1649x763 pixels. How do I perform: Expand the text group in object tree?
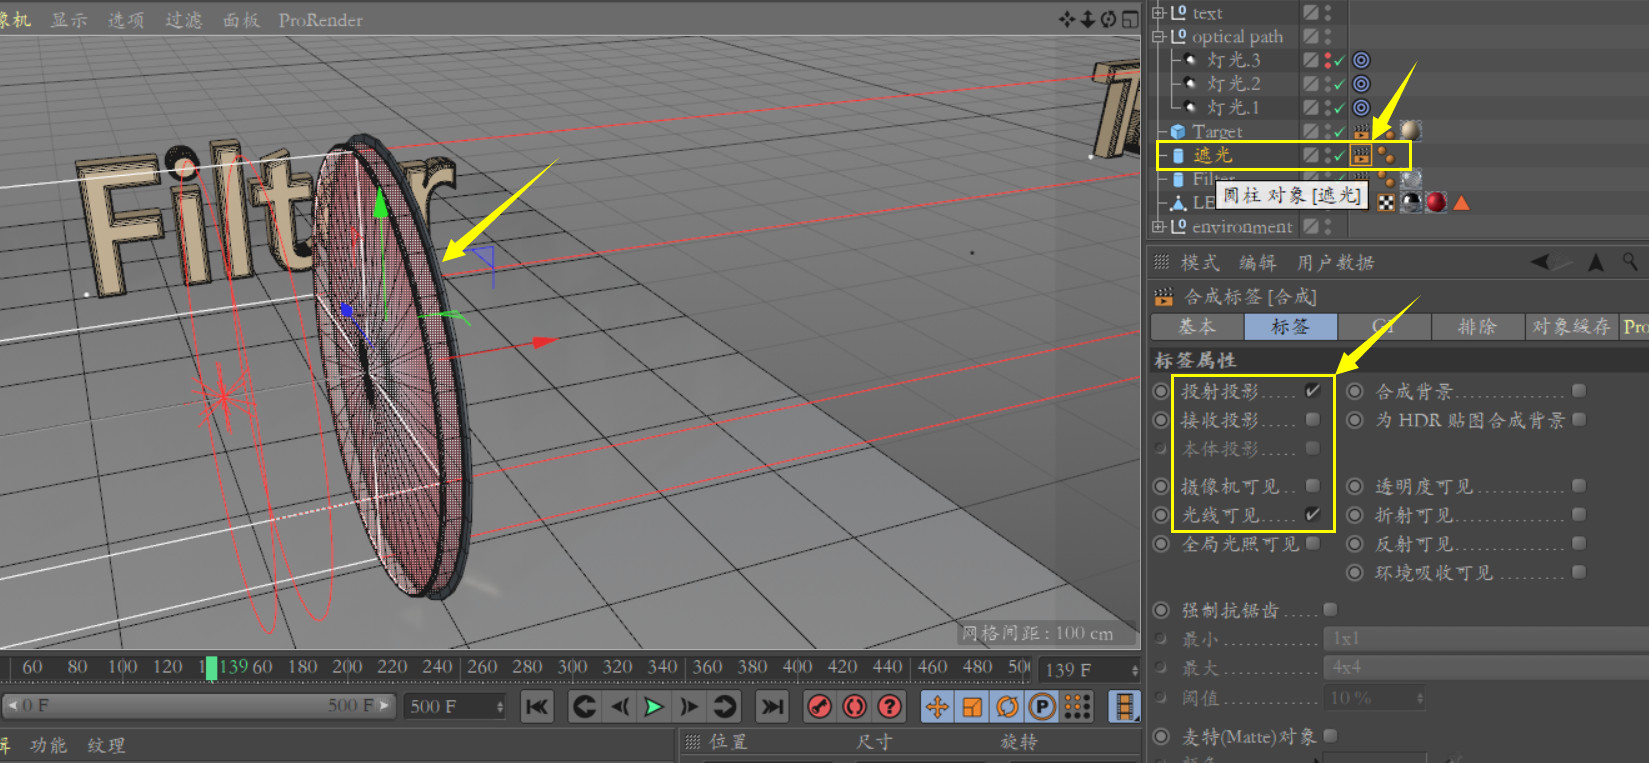[1158, 13]
